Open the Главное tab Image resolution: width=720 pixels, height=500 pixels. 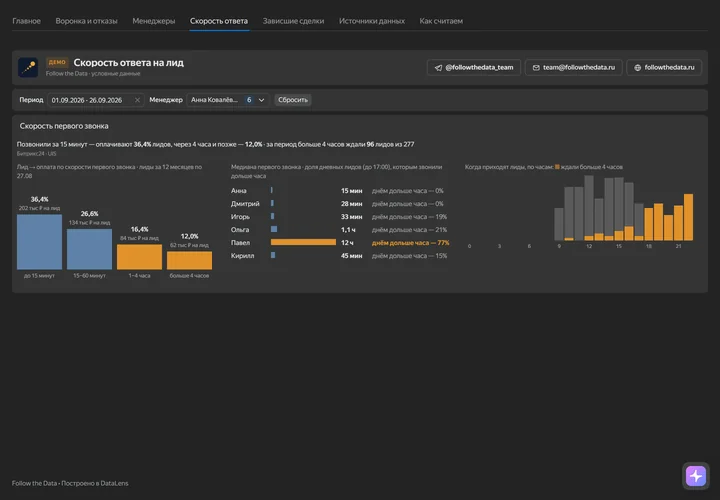point(26,21)
